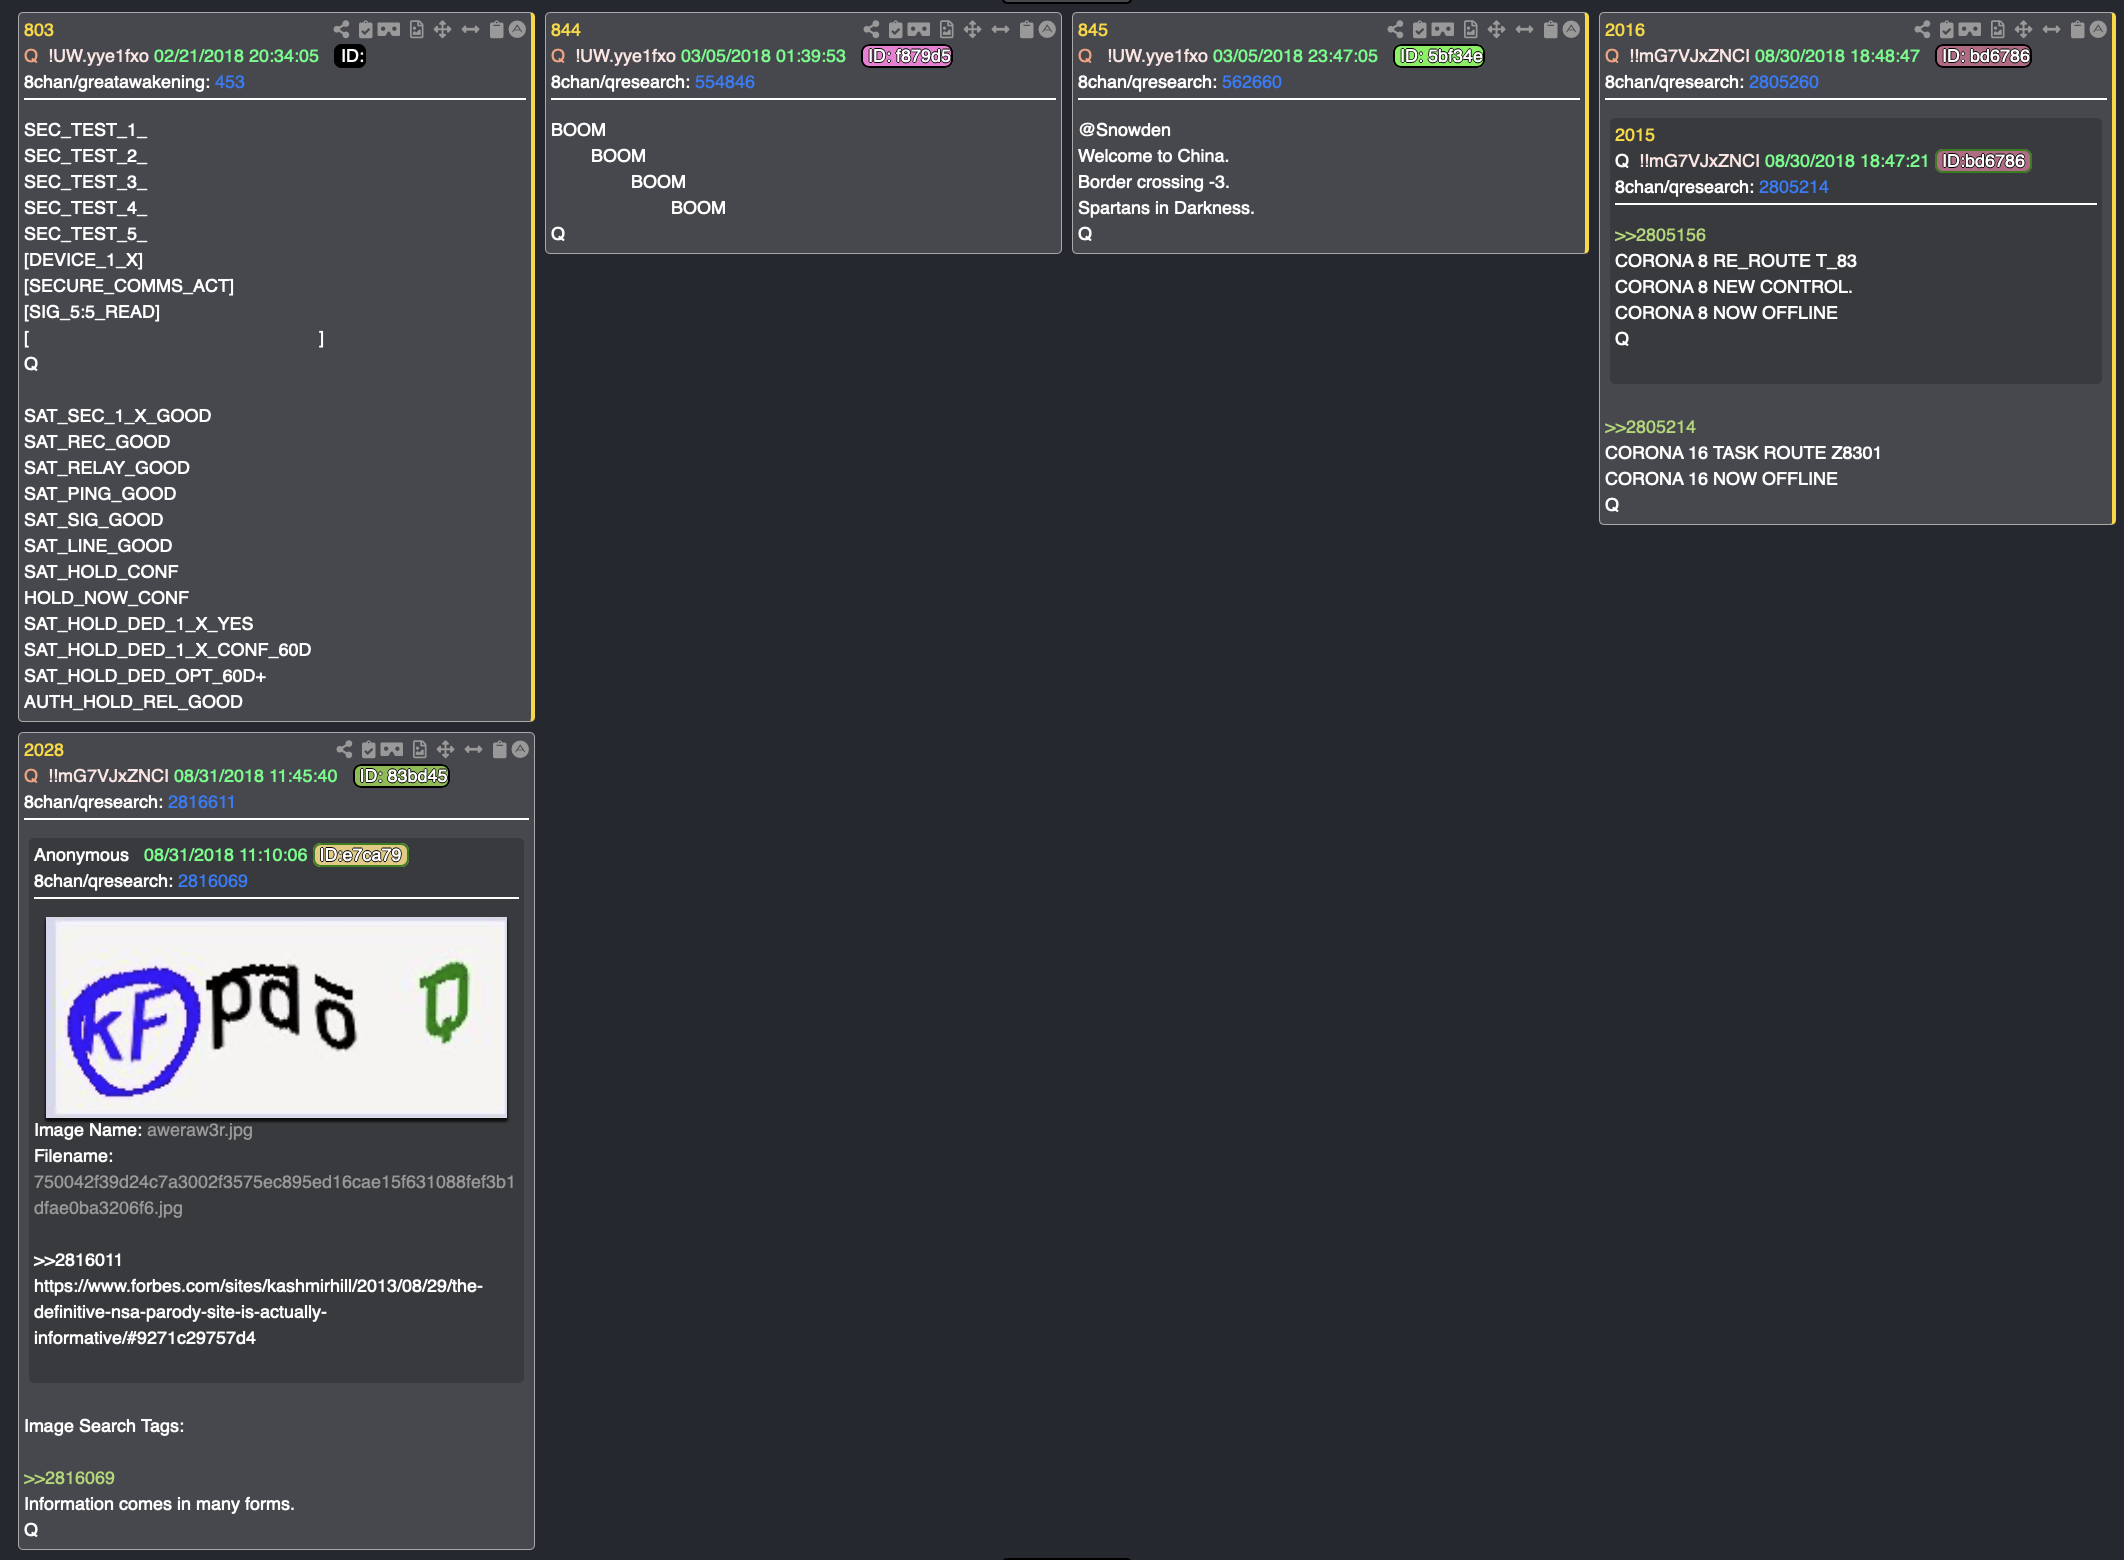Collapse post 844 with the up-arrow circle
This screenshot has height=1560, width=2124.
click(x=1047, y=30)
